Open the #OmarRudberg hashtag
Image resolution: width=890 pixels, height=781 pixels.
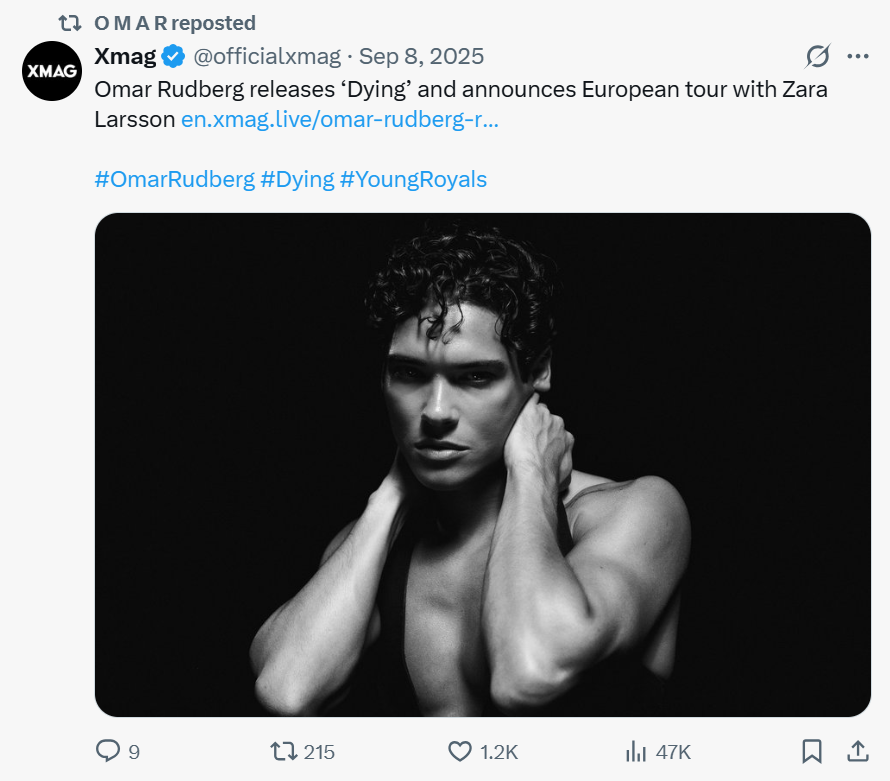(173, 179)
